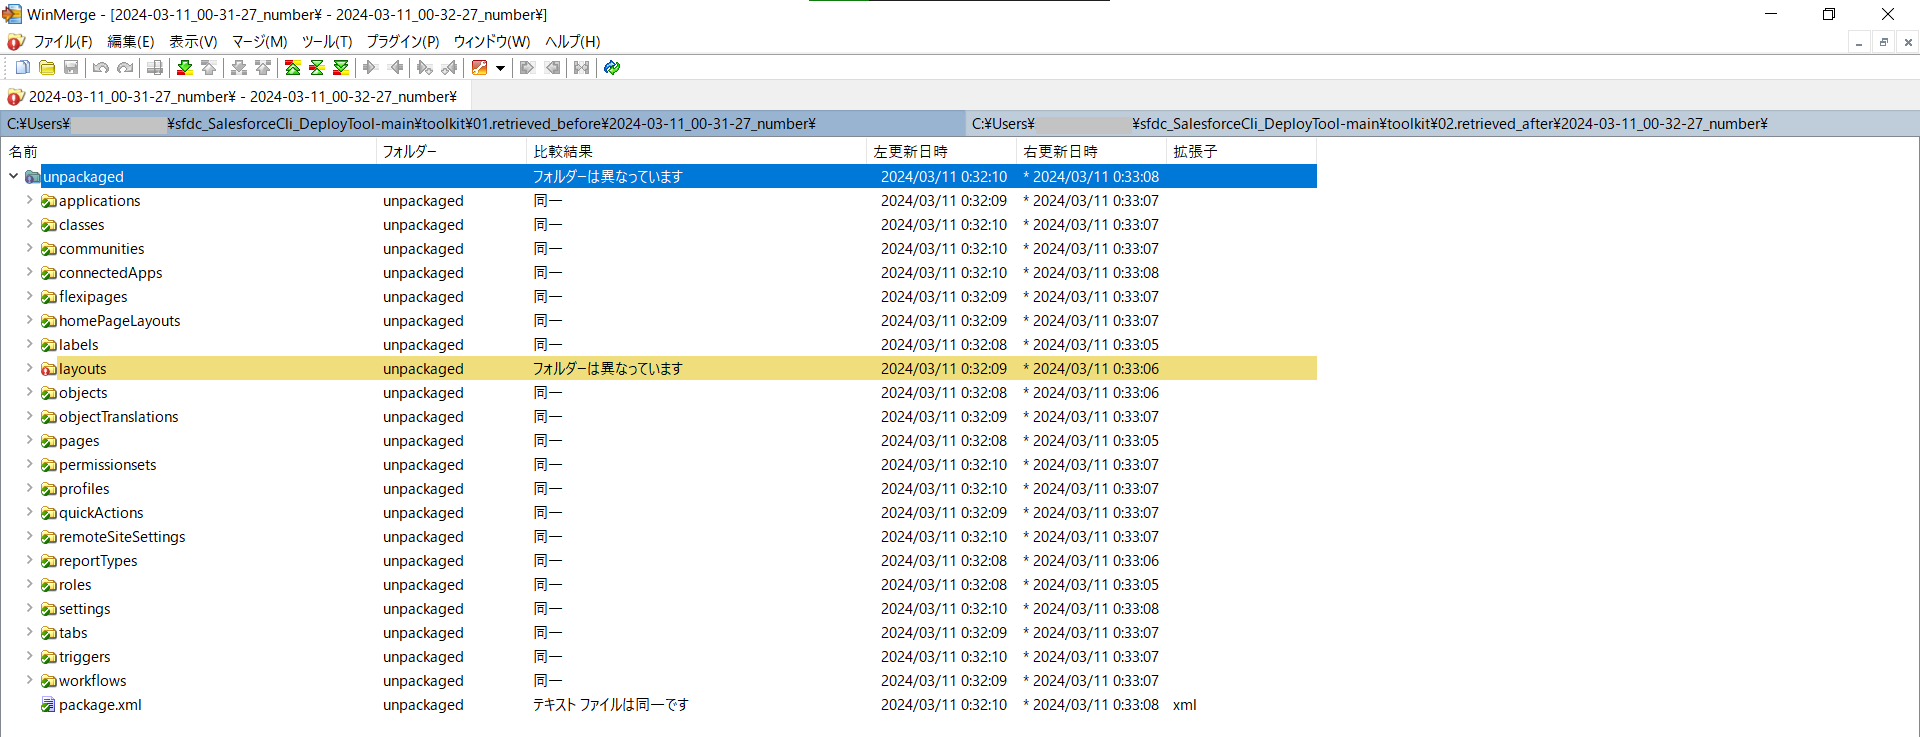Screen dimensions: 1920x737
Task: Open the マージ(M) menu
Action: [x=259, y=41]
